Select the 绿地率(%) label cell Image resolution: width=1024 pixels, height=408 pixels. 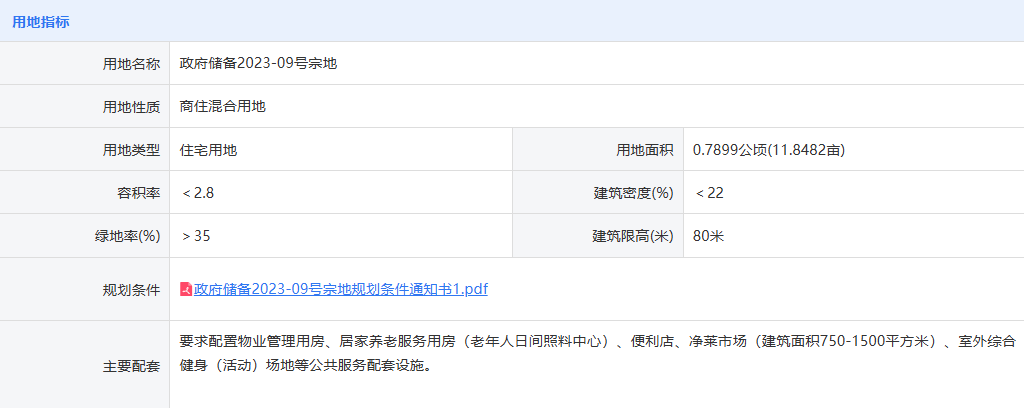coord(121,236)
